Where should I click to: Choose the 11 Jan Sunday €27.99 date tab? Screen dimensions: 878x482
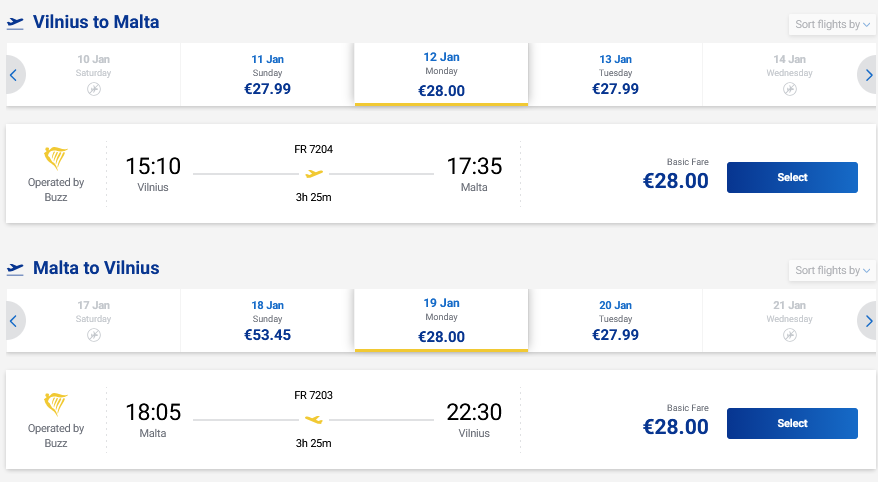(267, 74)
